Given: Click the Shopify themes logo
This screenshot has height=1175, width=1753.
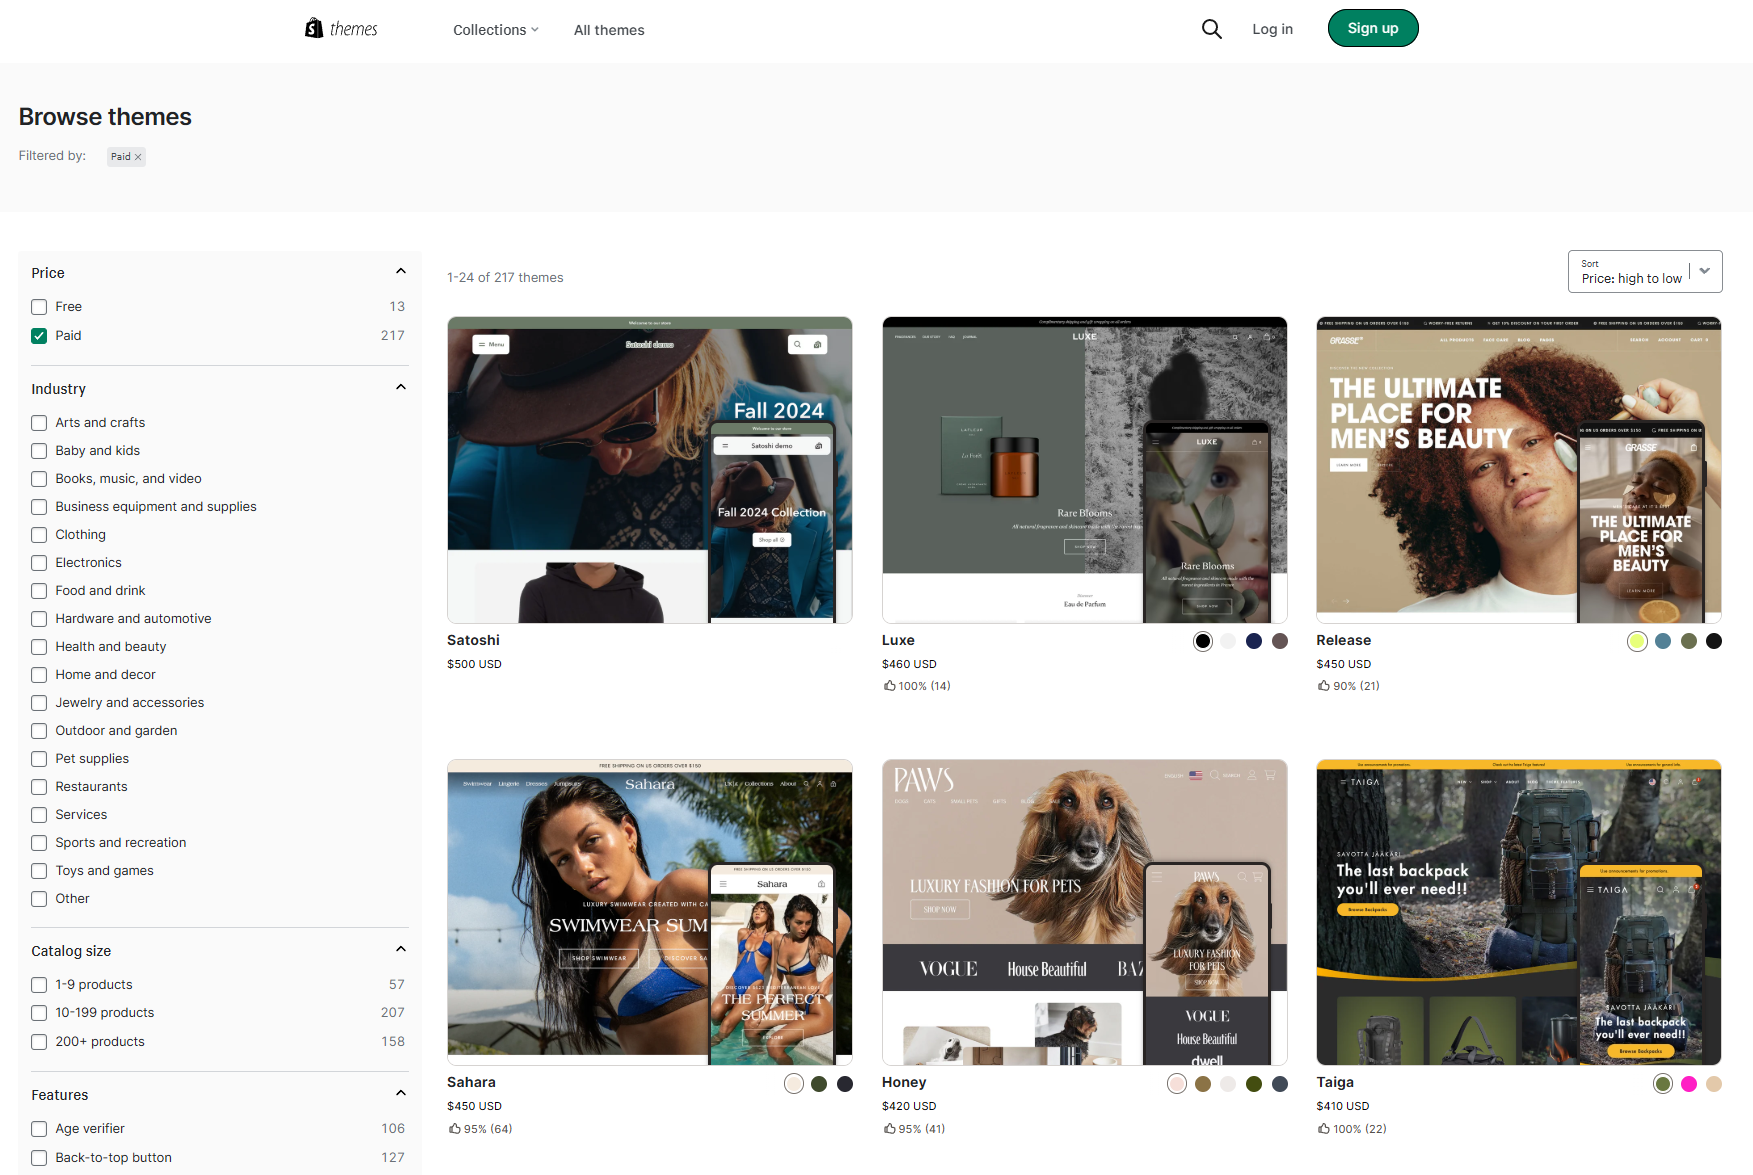Looking at the screenshot, I should pos(341,29).
